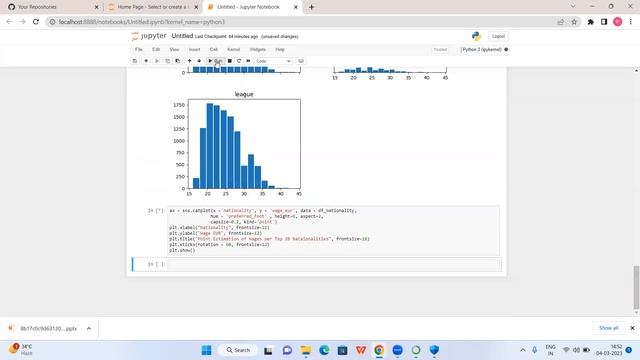Go back in browser history

(x=9, y=22)
